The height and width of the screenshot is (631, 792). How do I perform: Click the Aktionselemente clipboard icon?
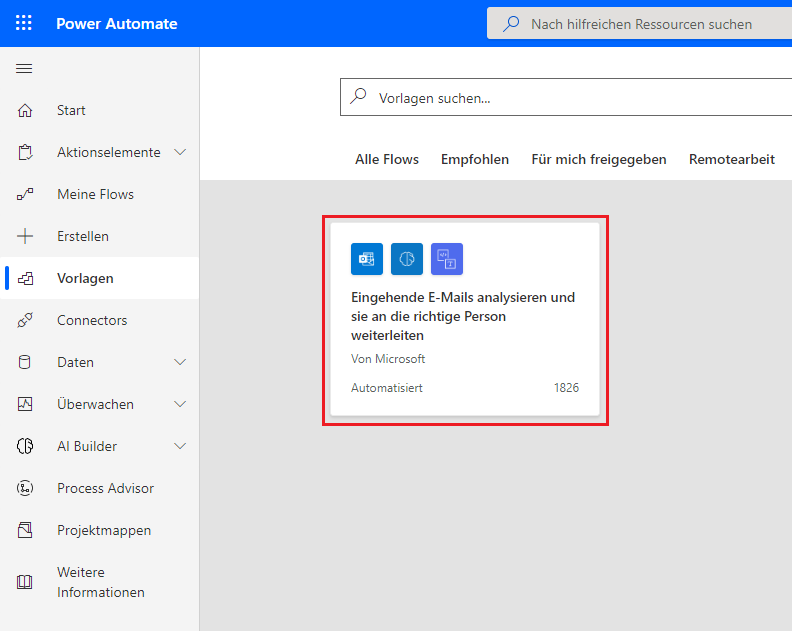click(x=25, y=152)
